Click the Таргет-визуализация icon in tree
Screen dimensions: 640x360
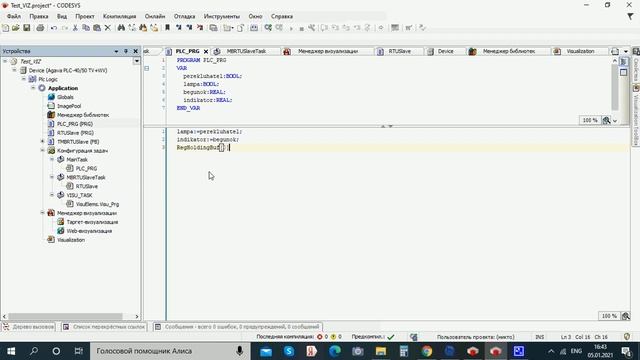coord(60,222)
